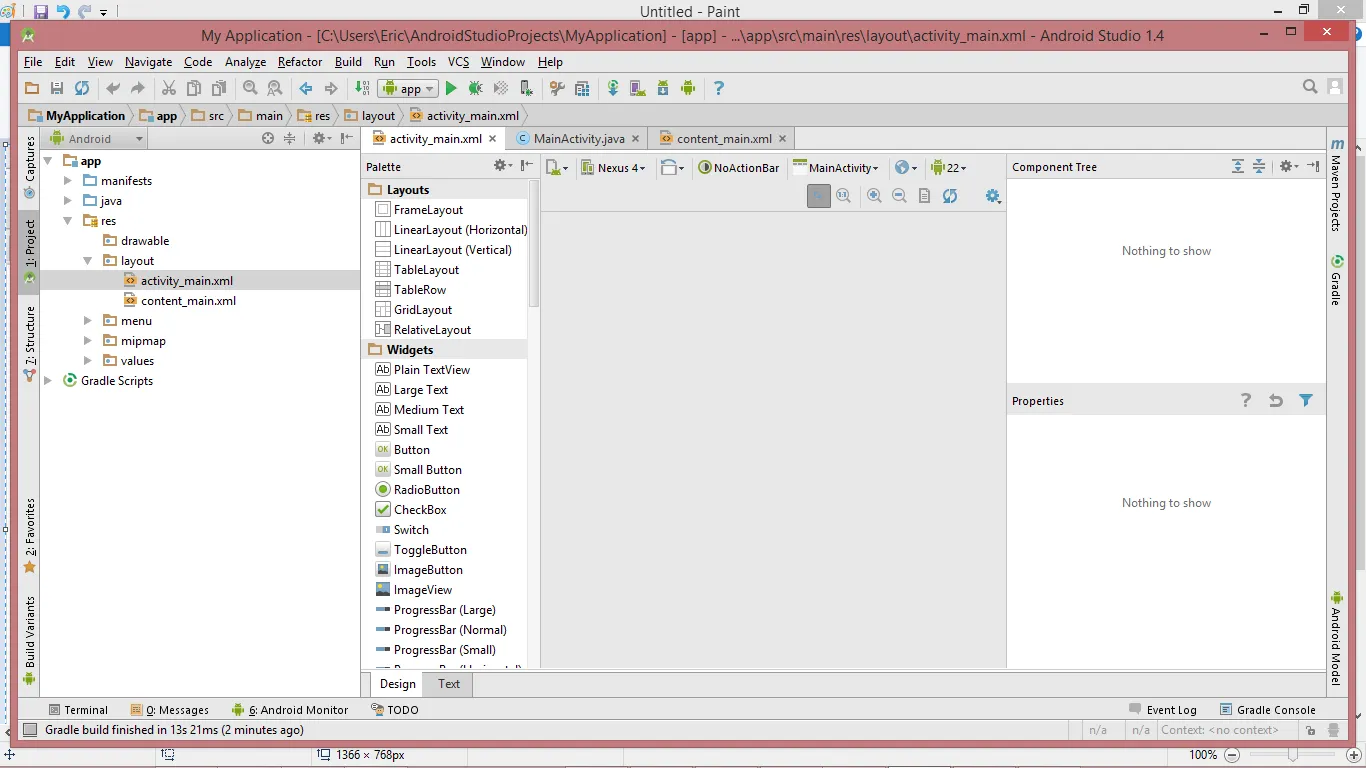
Task: Click Paint's zoom slider in the status bar
Action: pyautogui.click(x=1292, y=755)
